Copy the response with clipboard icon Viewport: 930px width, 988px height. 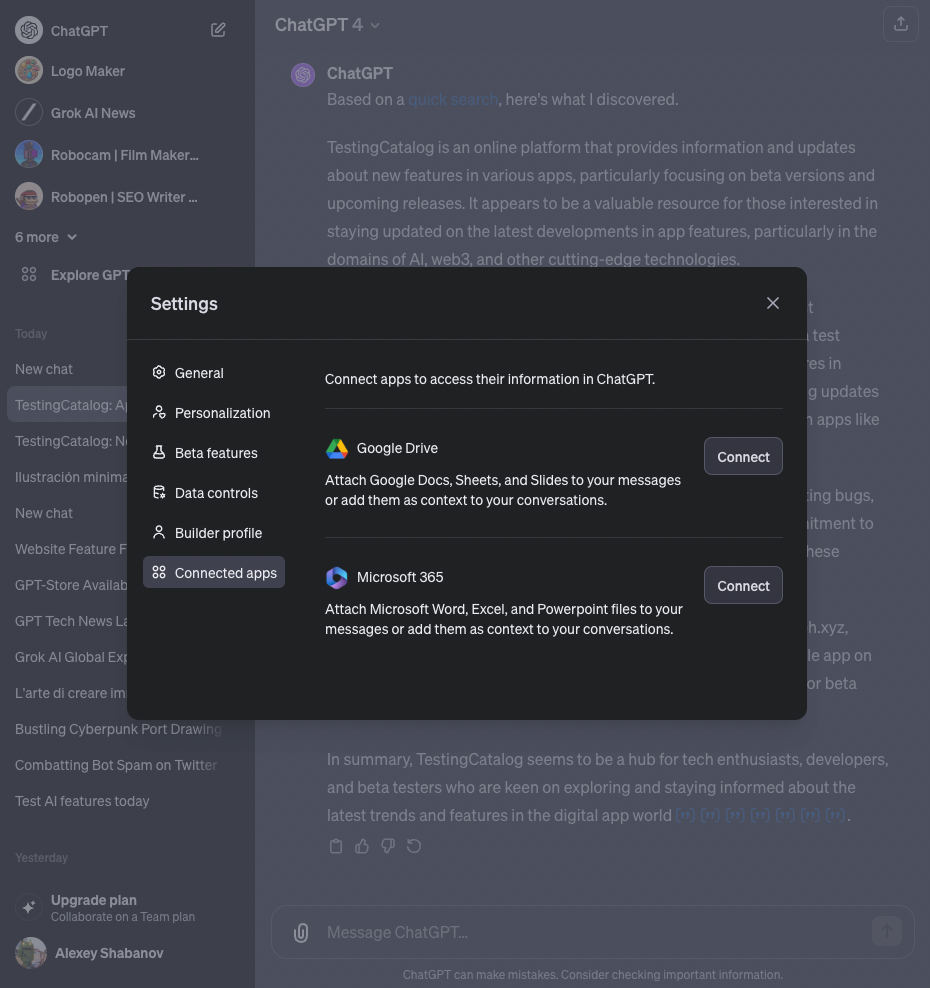(336, 846)
